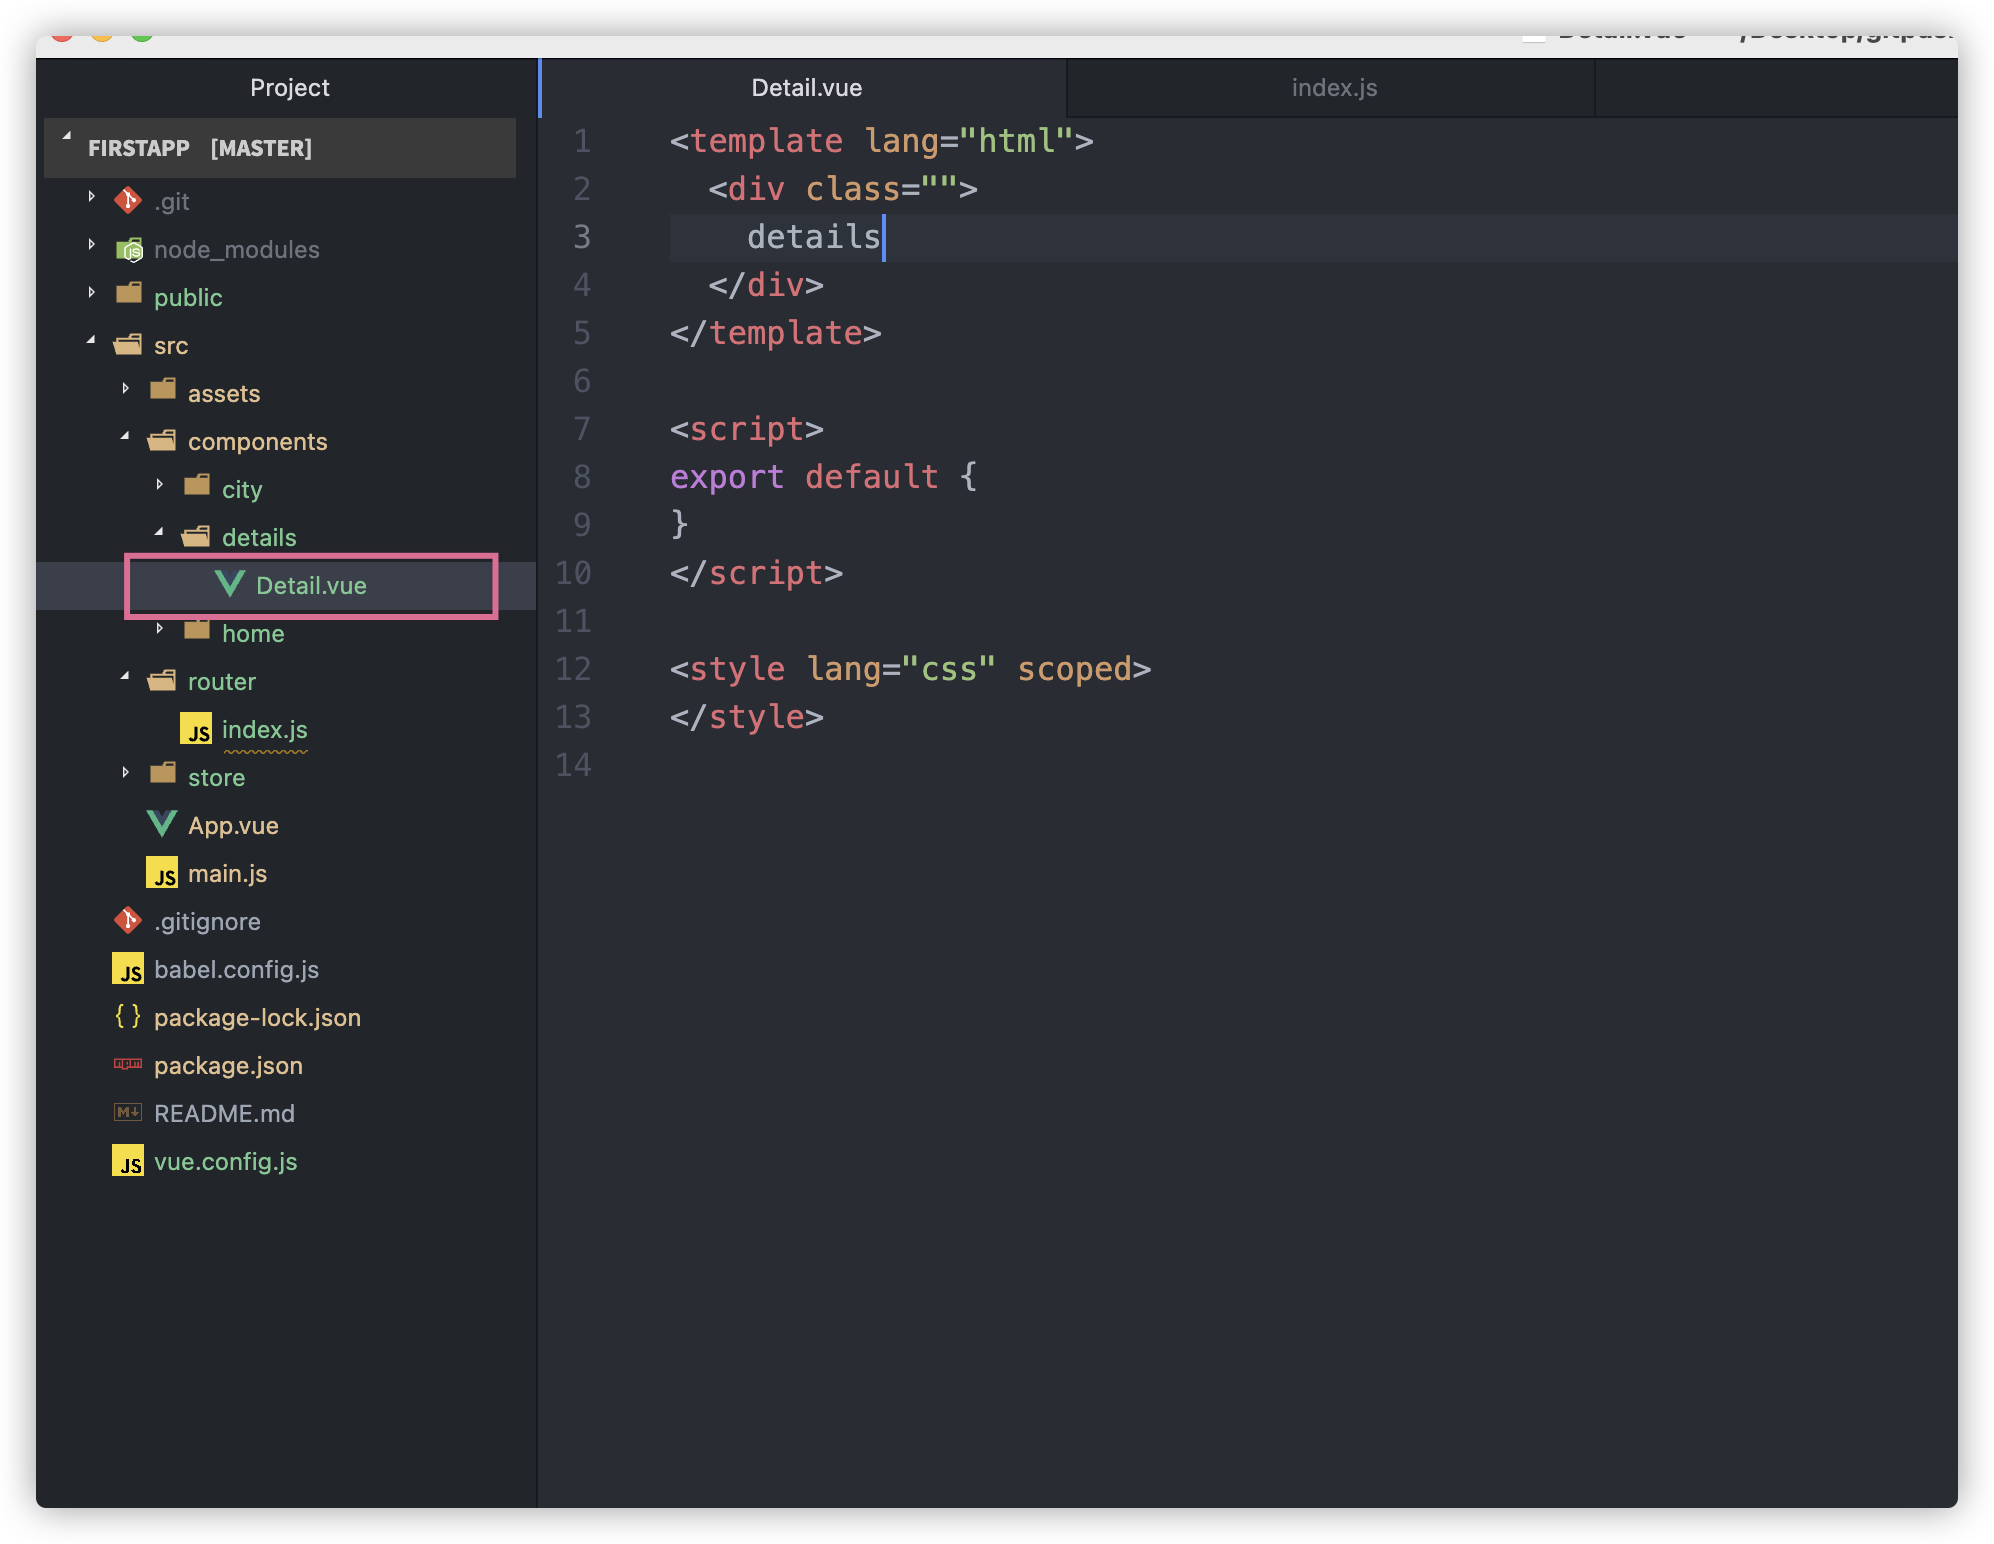This screenshot has width=1994, height=1544.
Task: Click the '</template>' closing tag line
Action: click(x=775, y=333)
